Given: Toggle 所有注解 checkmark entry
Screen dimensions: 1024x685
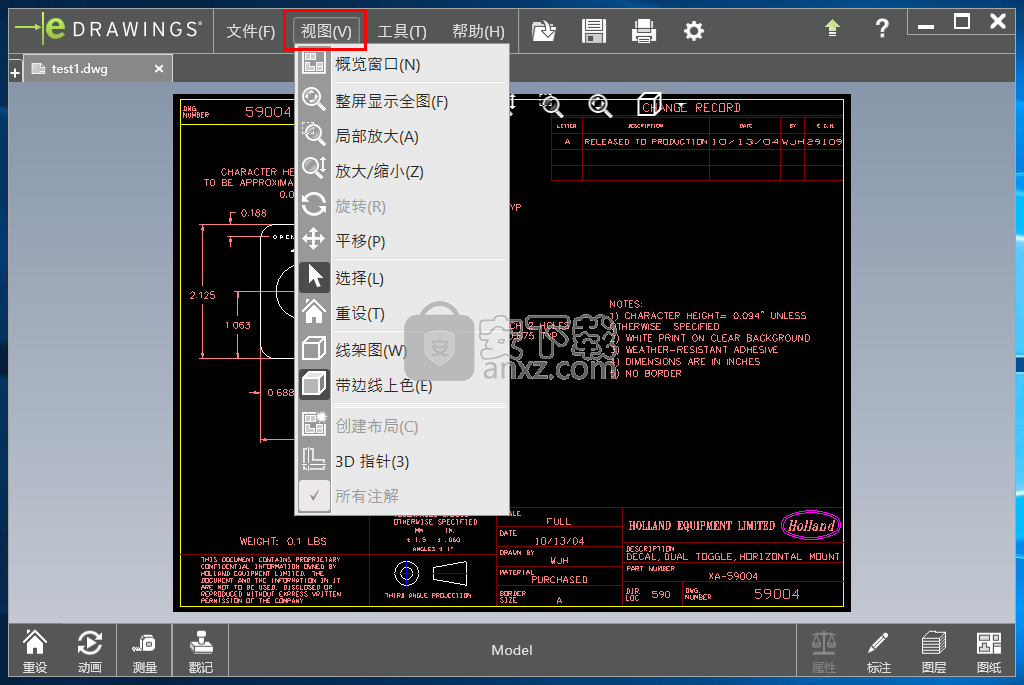Looking at the screenshot, I should pyautogui.click(x=402, y=496).
